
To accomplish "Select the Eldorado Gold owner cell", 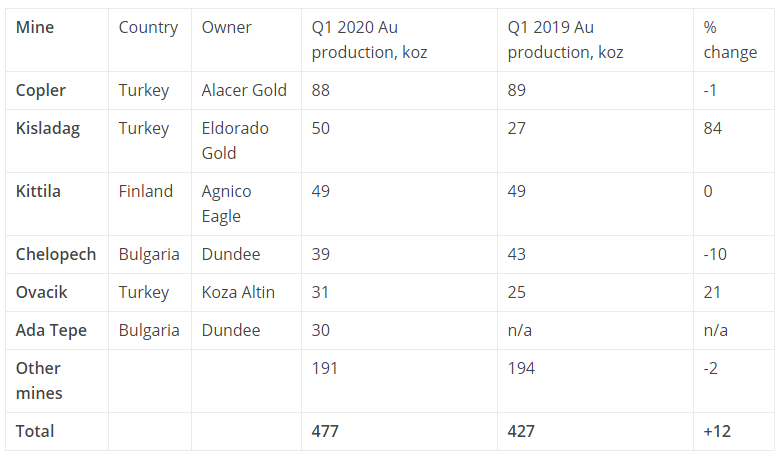I will 234,140.
